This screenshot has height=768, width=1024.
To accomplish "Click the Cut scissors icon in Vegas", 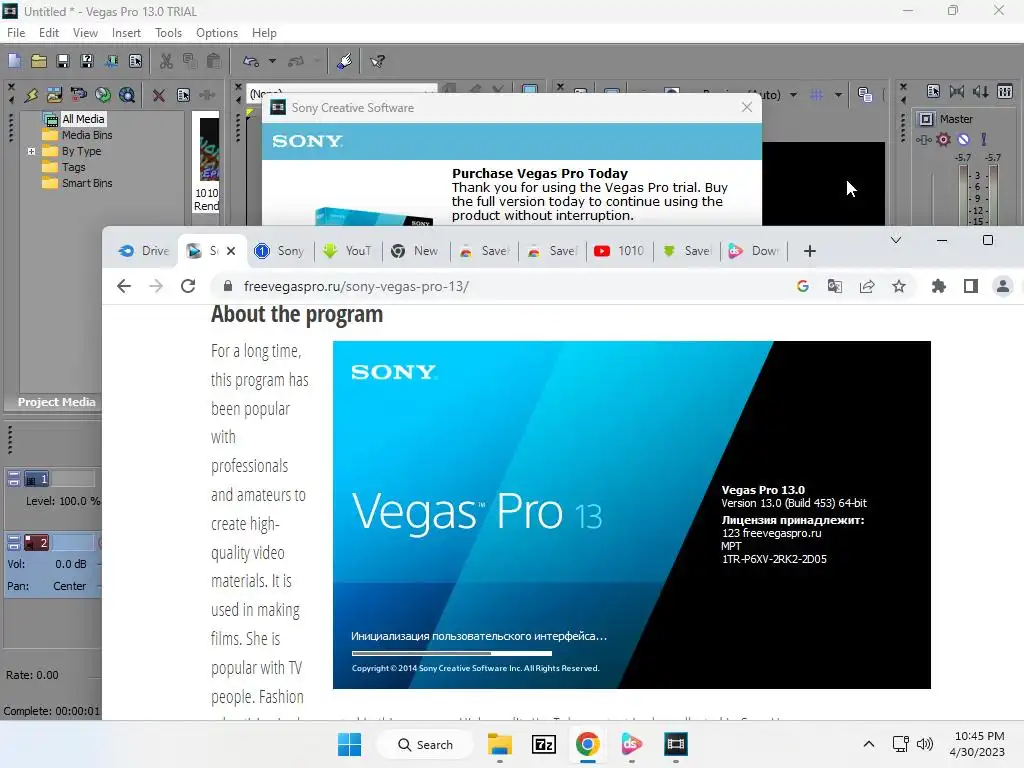I will click(167, 61).
